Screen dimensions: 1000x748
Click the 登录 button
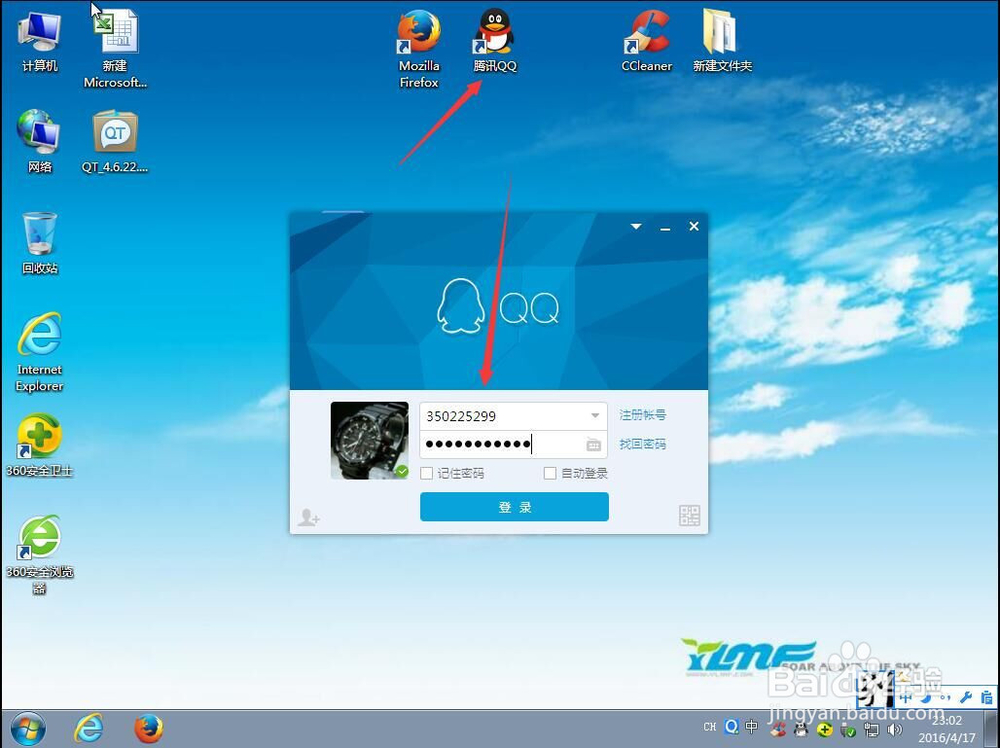point(514,507)
